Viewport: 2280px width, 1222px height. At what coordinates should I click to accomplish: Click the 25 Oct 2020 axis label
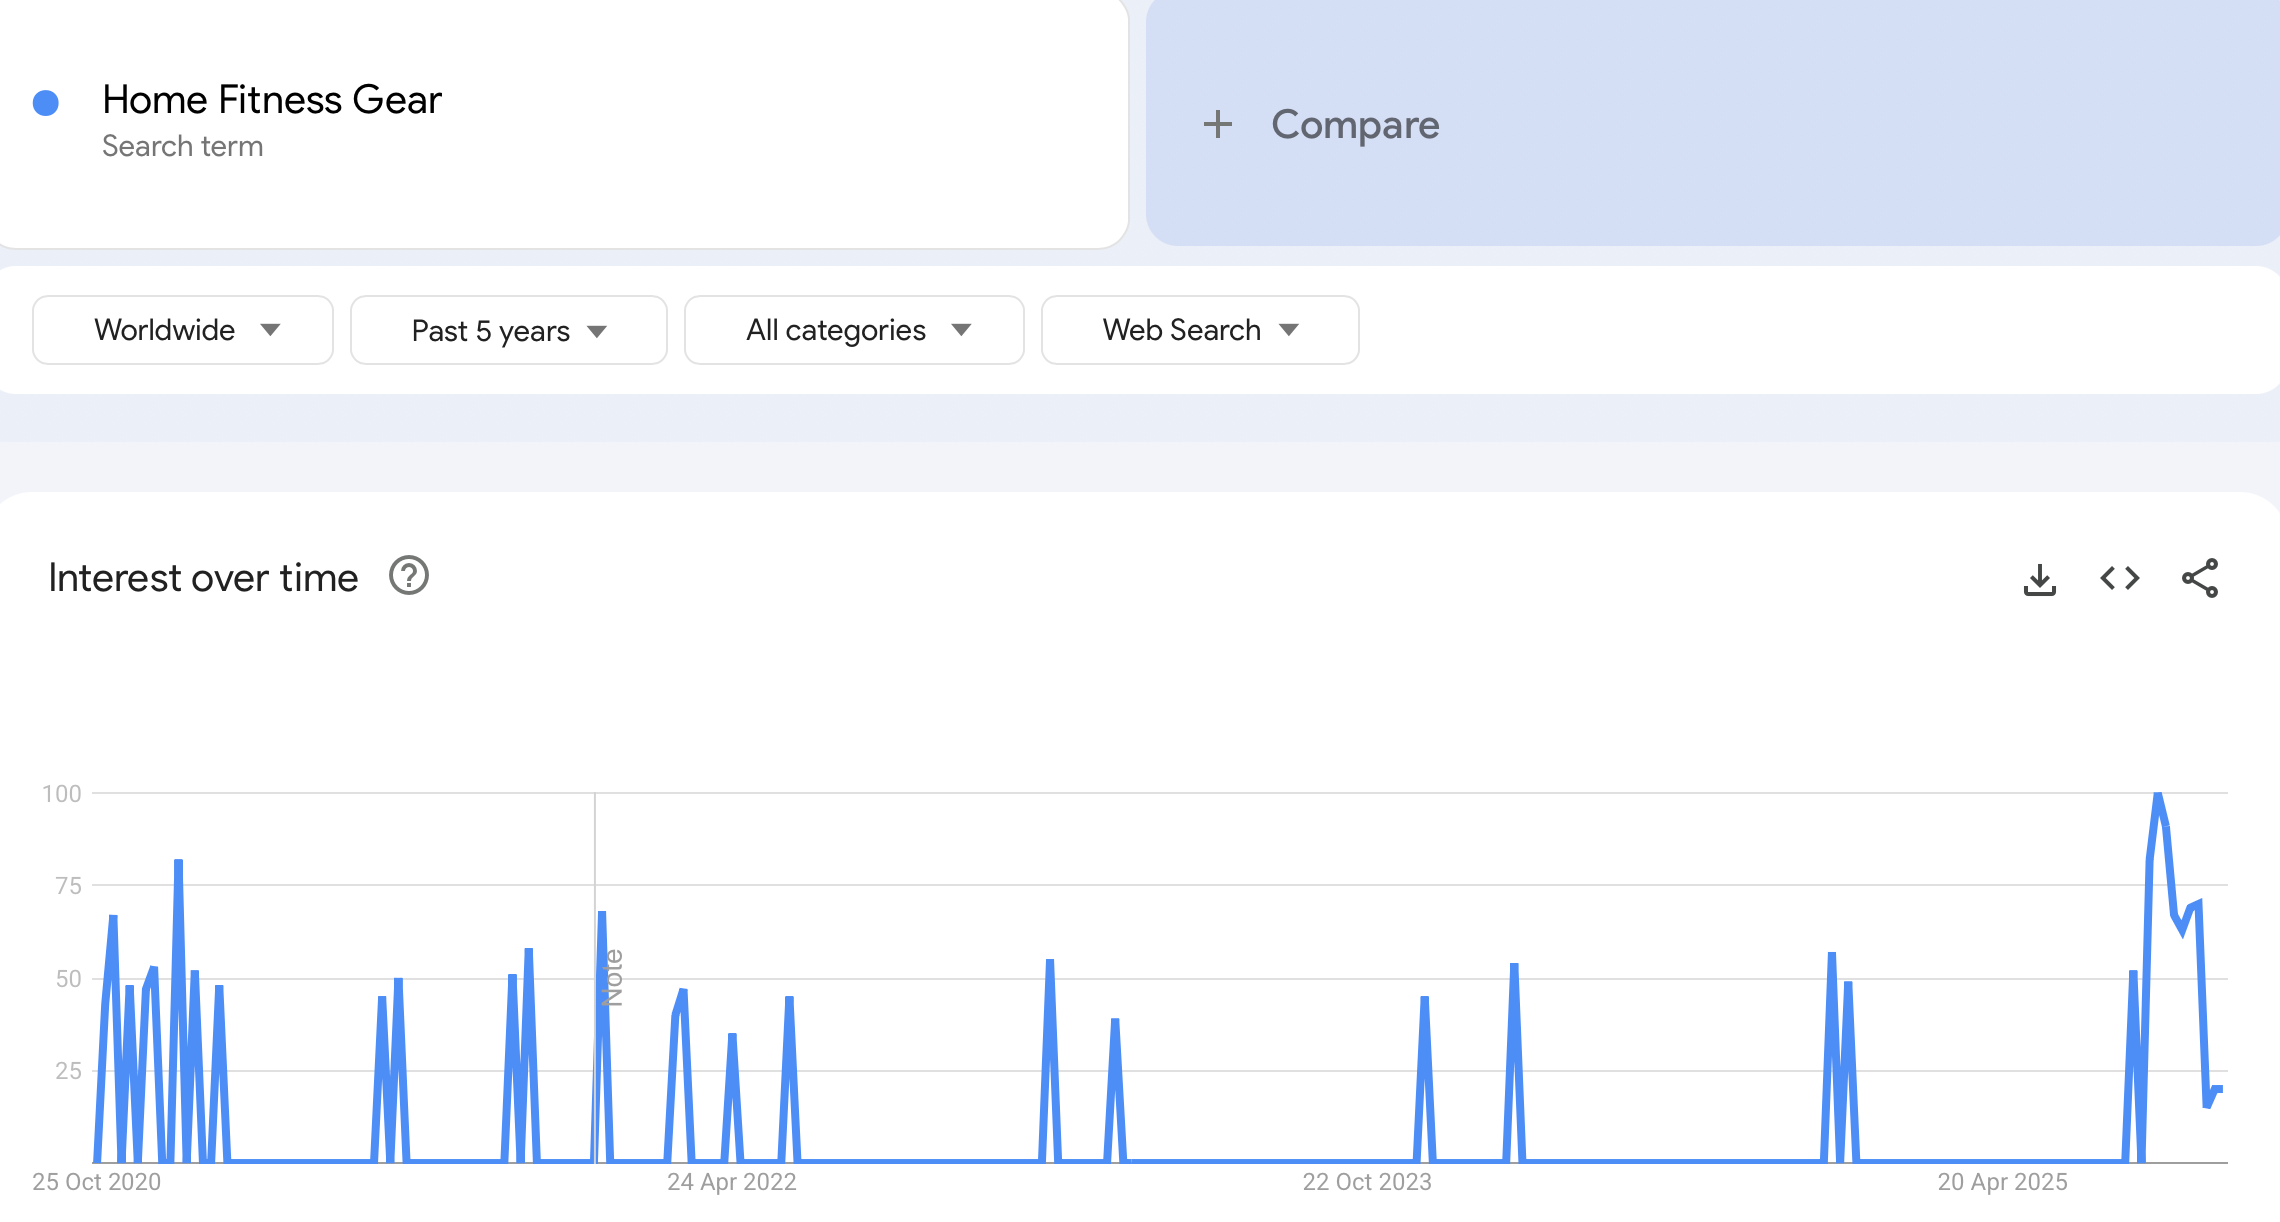[95, 1181]
